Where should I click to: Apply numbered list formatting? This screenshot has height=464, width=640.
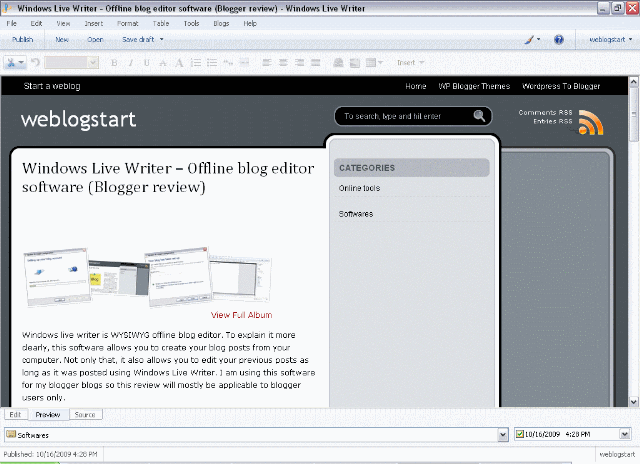pos(196,63)
